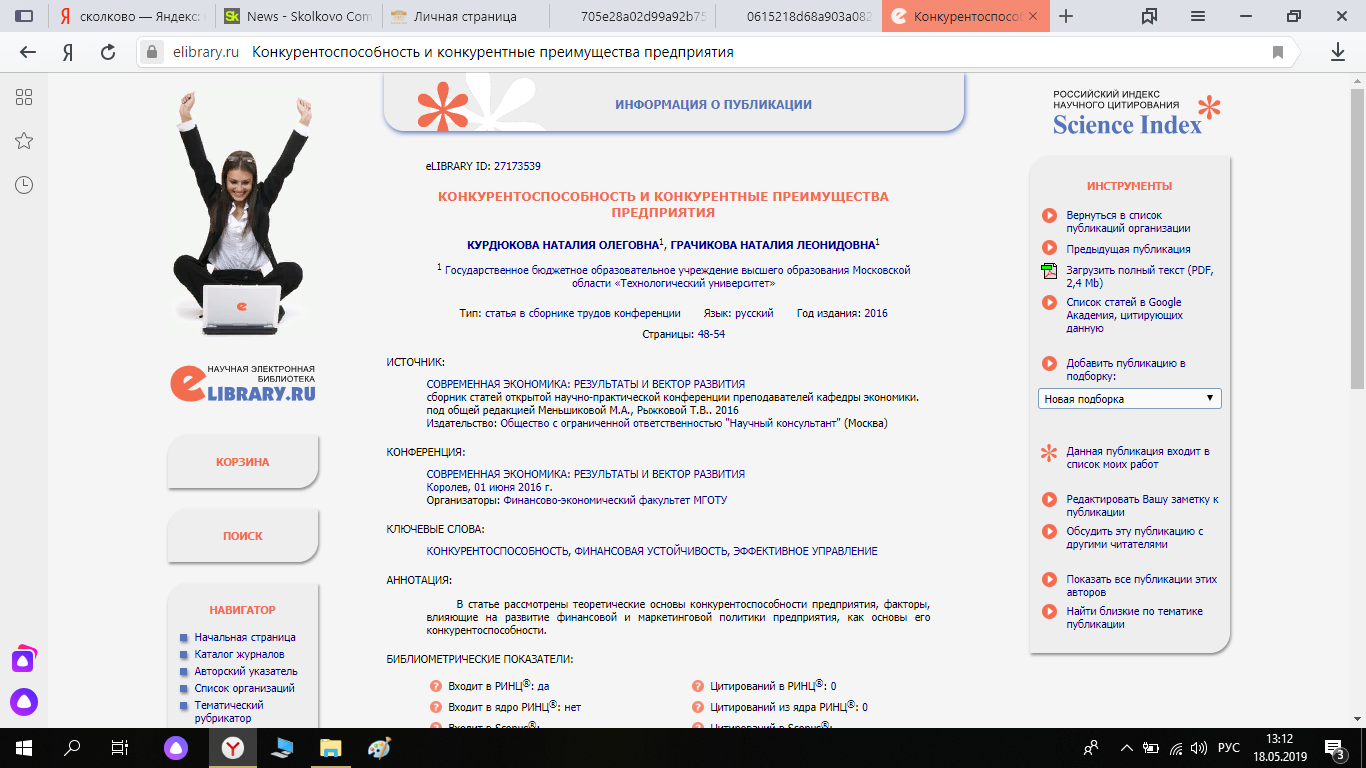This screenshot has width=1366, height=768.
Task: Click the PDF icon for full text download
Action: pyautogui.click(x=1049, y=271)
